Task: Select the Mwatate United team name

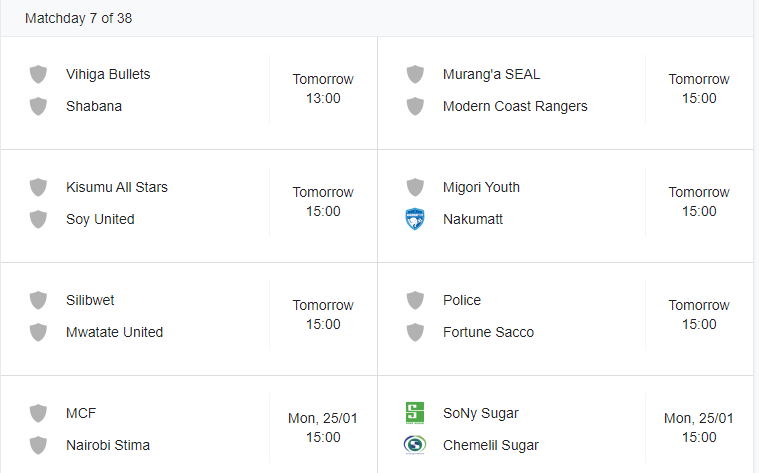Action: pyautogui.click(x=114, y=332)
